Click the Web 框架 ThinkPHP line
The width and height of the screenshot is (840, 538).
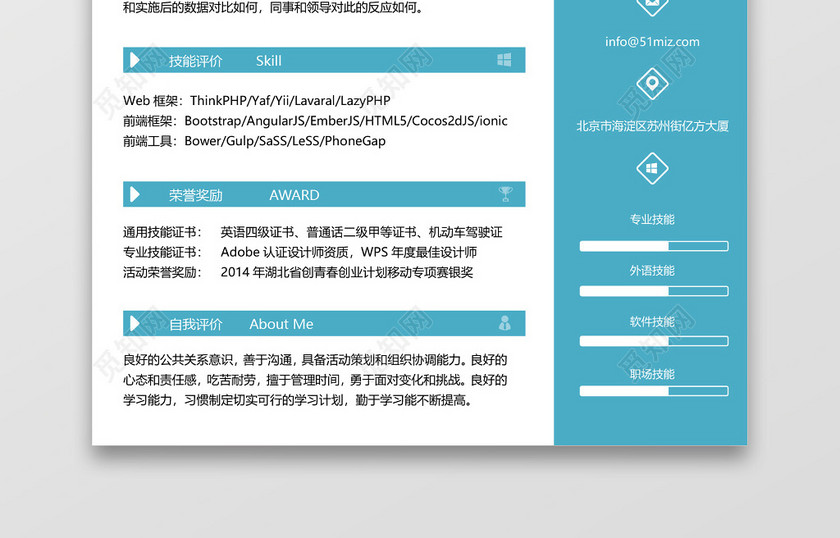point(257,101)
